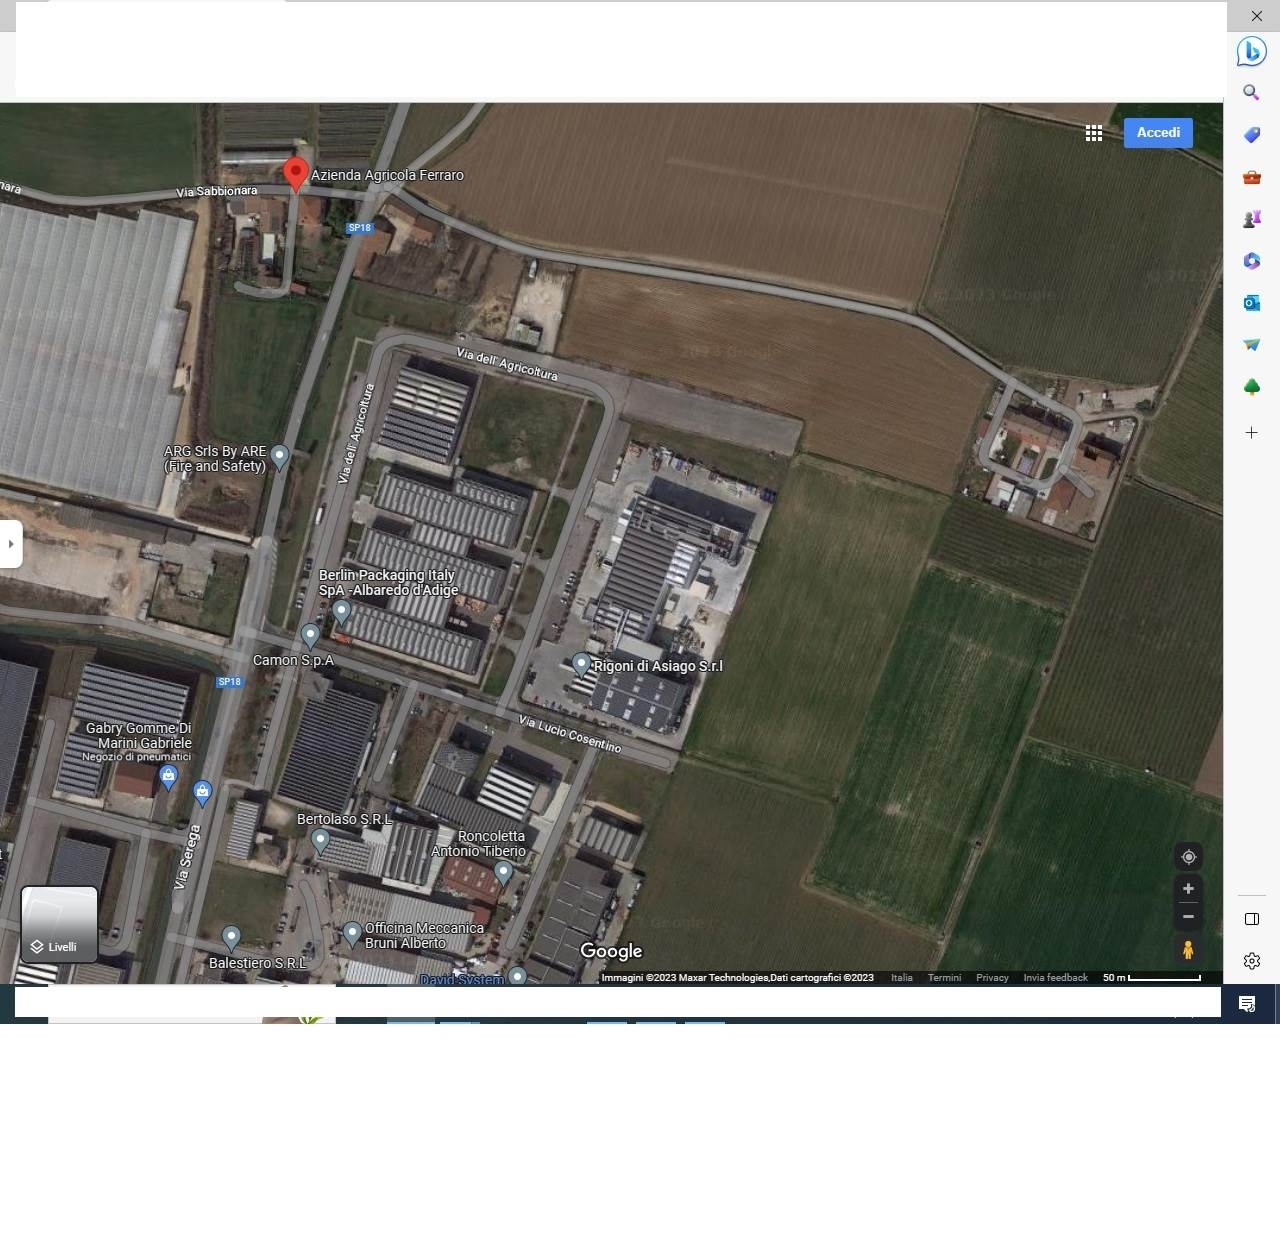The height and width of the screenshot is (1248, 1280).
Task: Click the David System marker
Action: [x=517, y=976]
